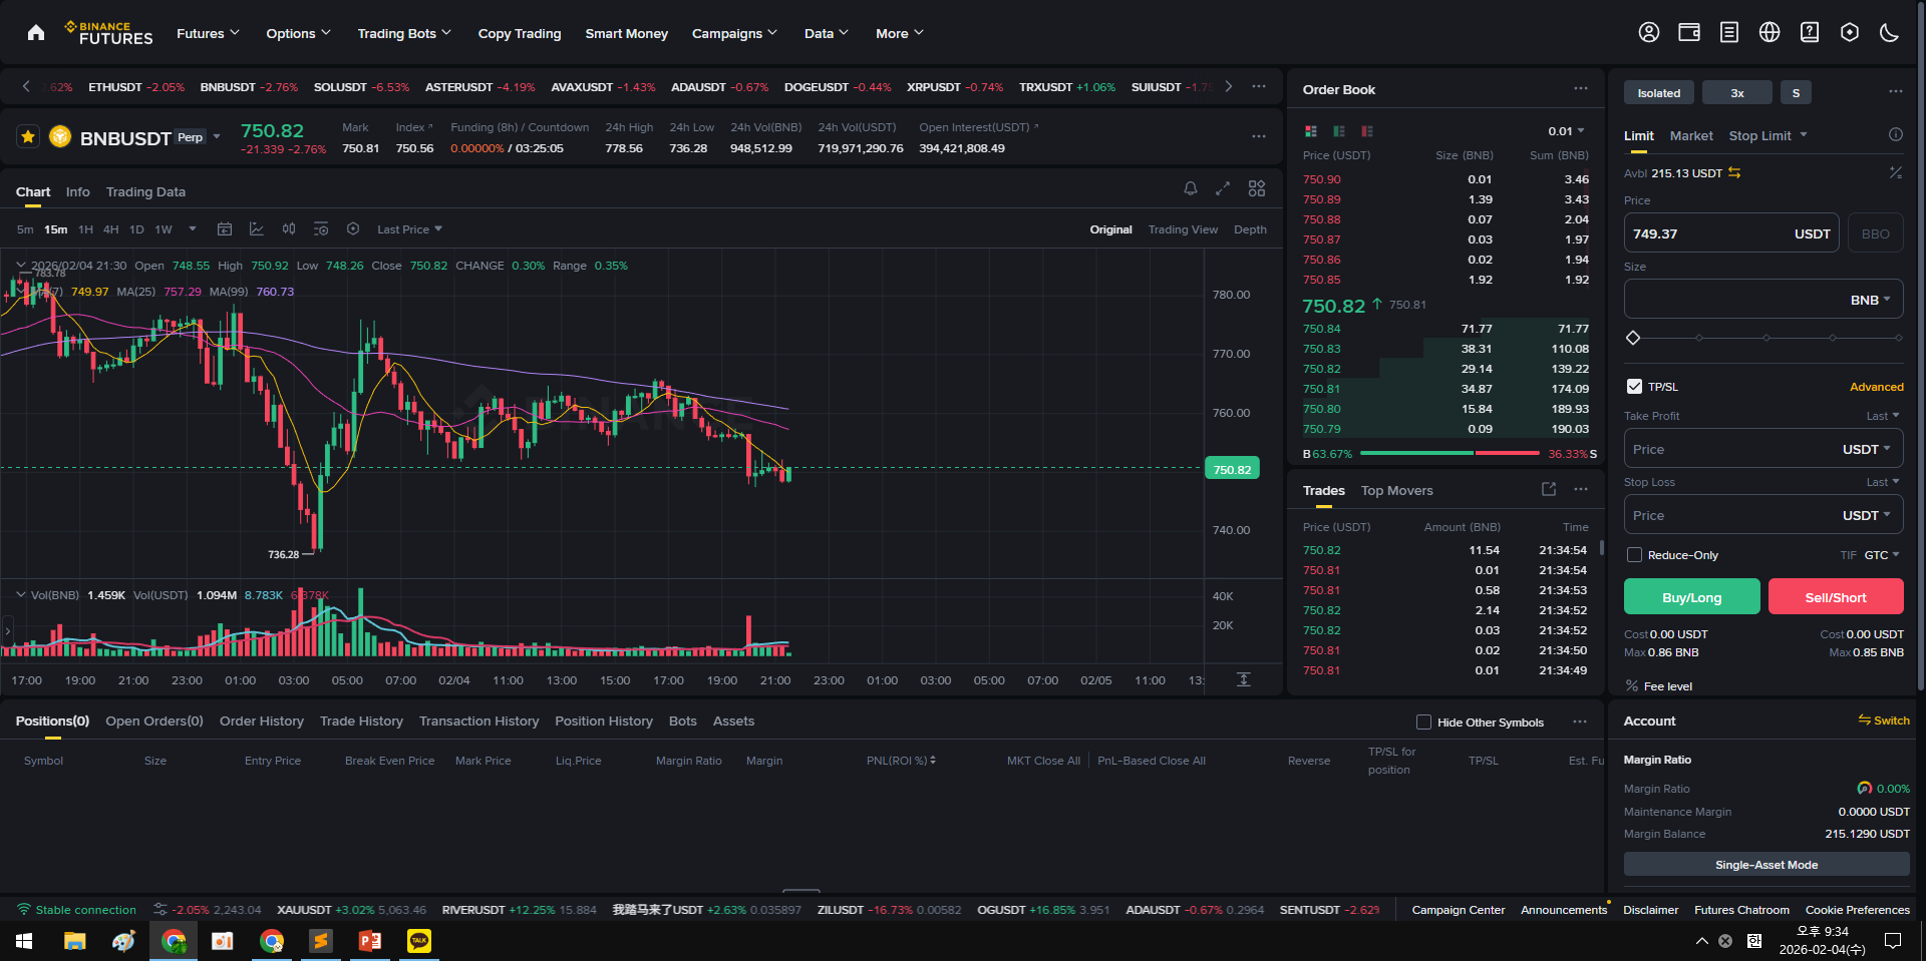Open the calendar date picker icon
The width and height of the screenshot is (1926, 961).
(x=225, y=229)
